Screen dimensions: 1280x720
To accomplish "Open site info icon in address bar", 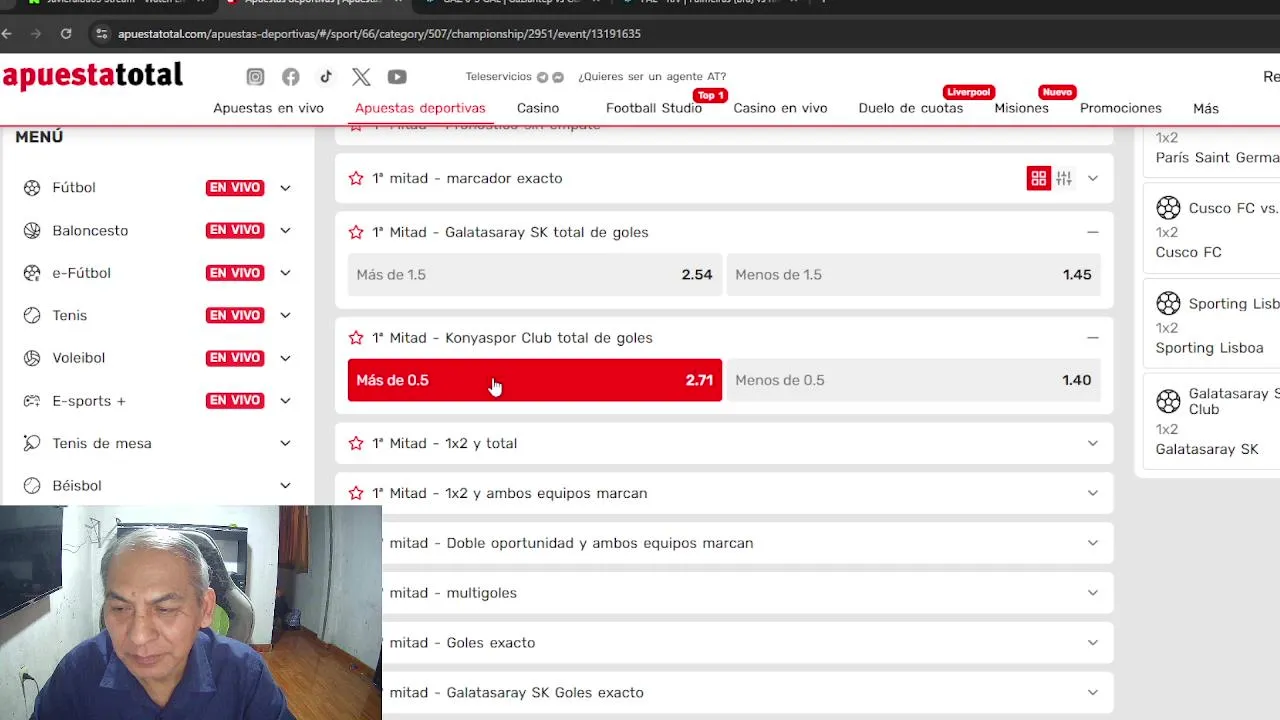I will [101, 33].
